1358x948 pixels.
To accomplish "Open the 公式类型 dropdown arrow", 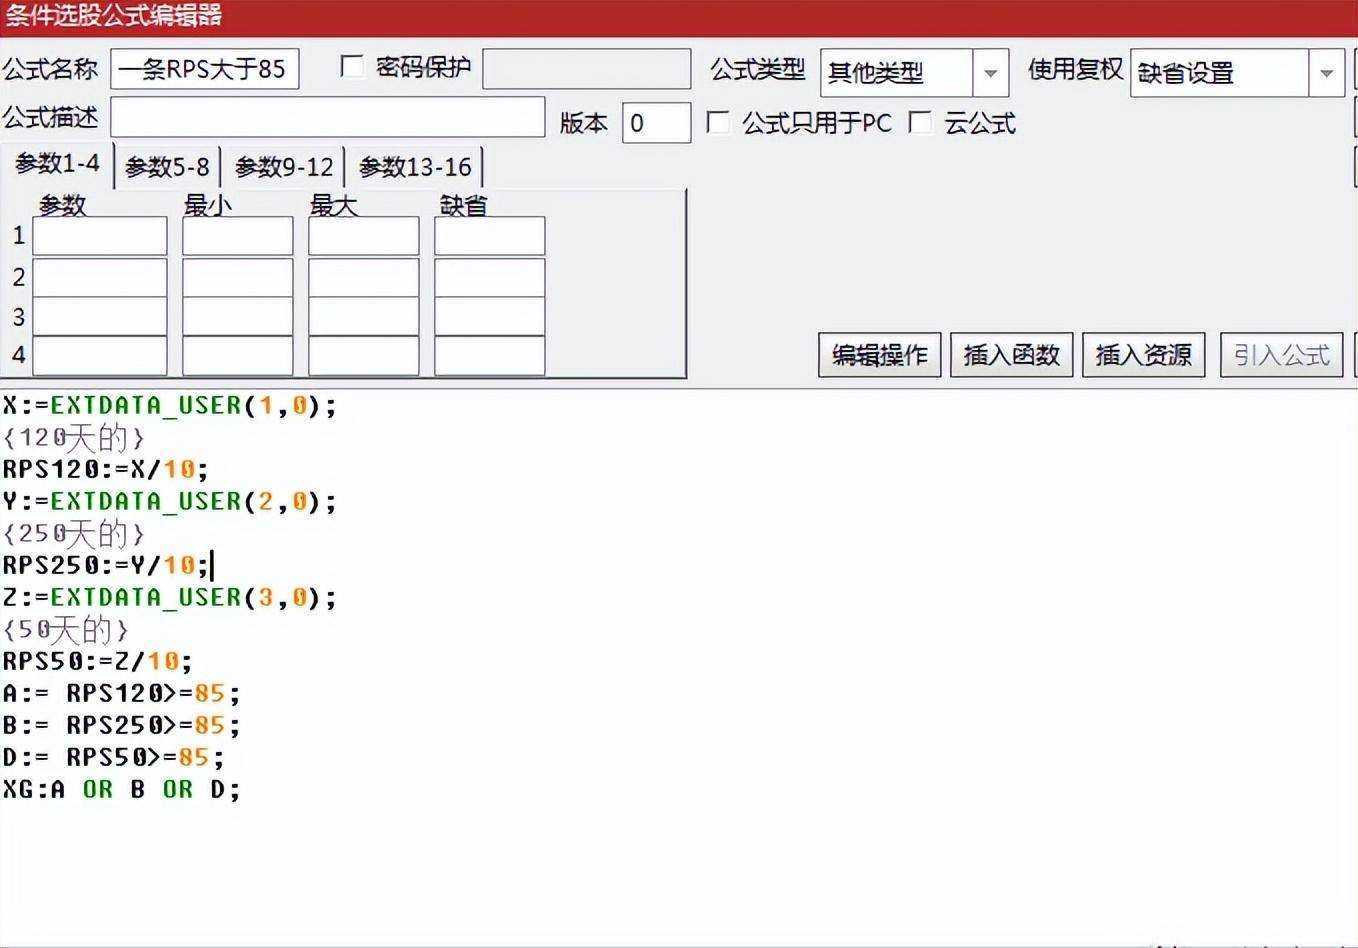I will coord(990,73).
